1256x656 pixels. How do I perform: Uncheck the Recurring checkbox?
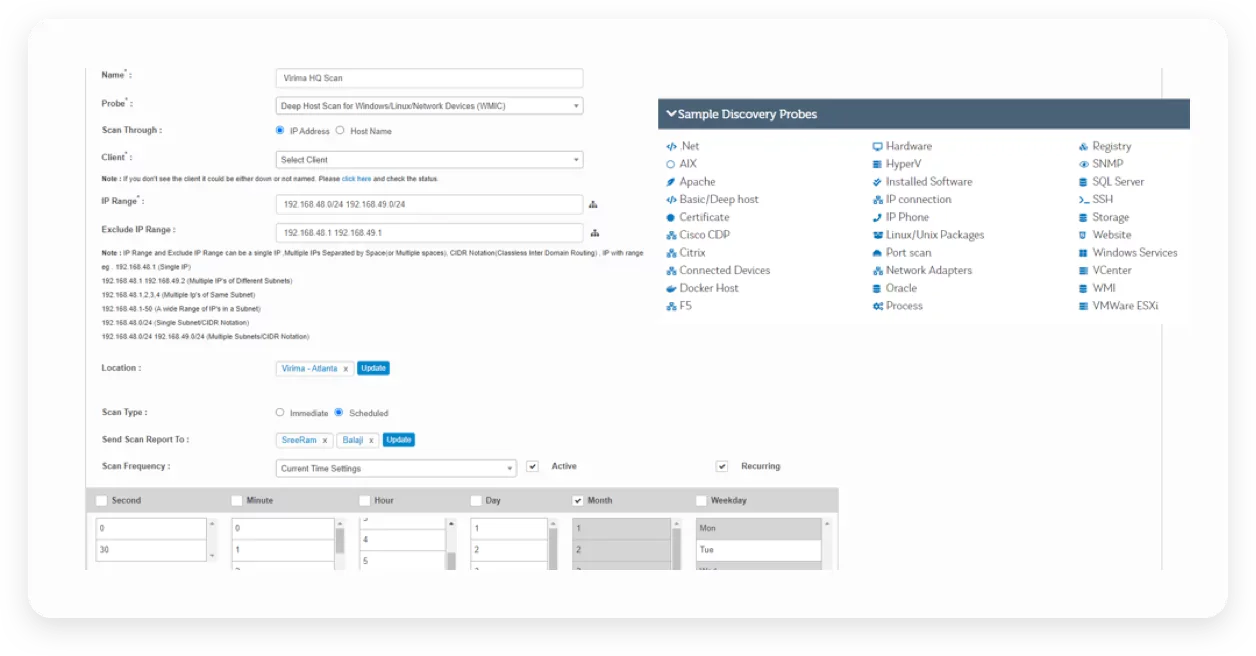pos(722,466)
